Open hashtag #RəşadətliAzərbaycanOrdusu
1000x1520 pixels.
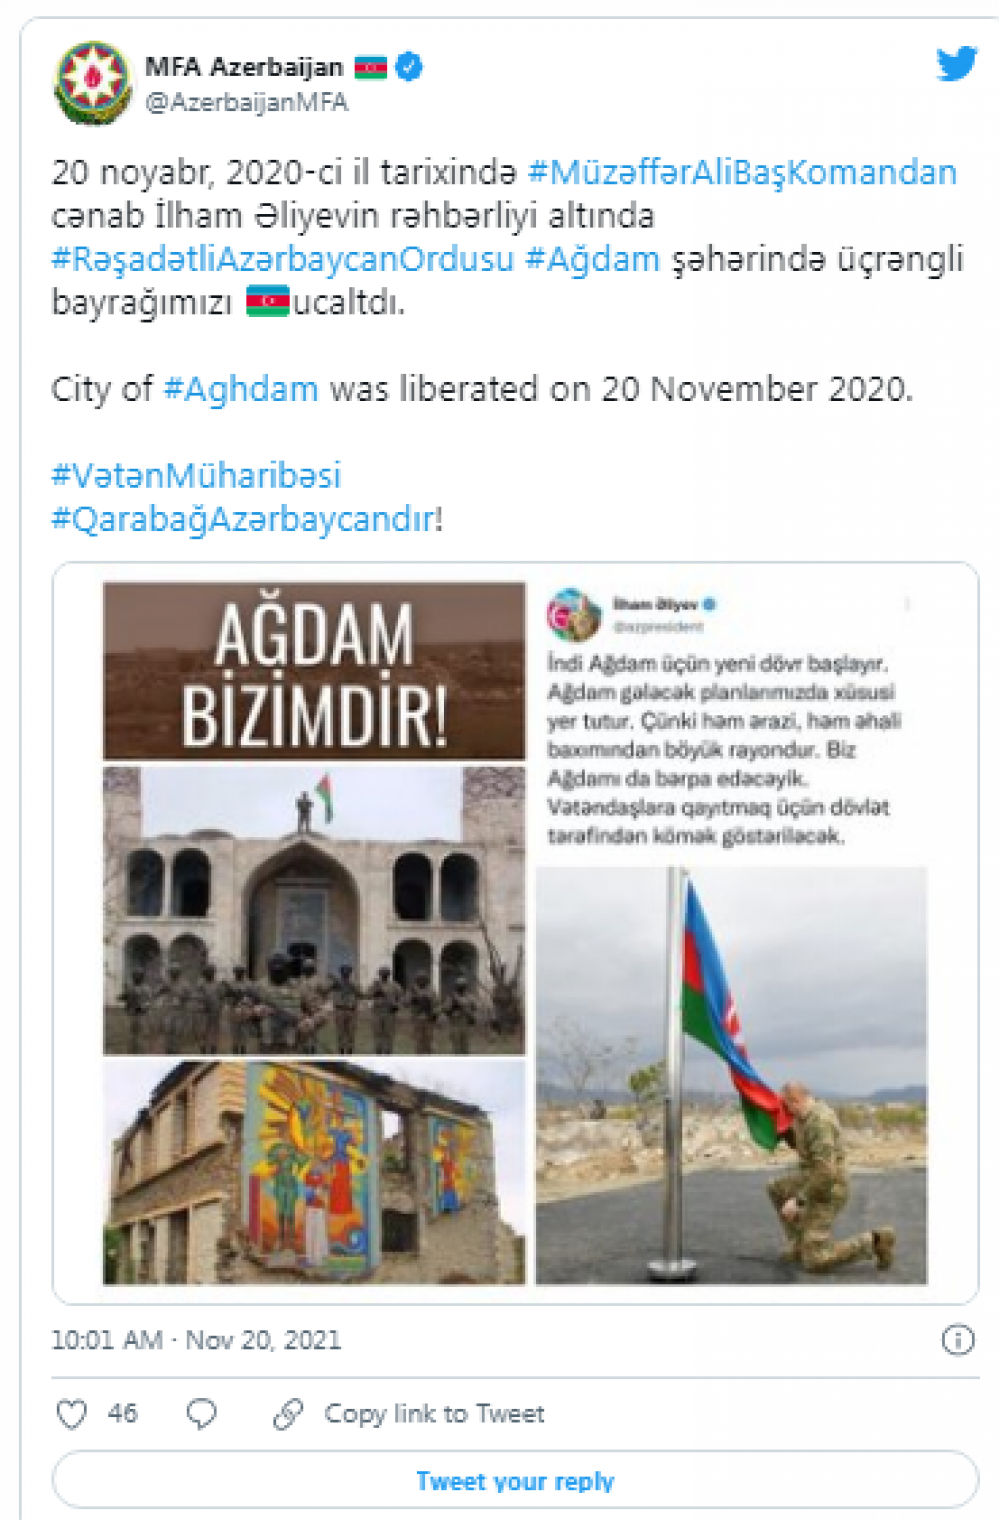tap(283, 259)
